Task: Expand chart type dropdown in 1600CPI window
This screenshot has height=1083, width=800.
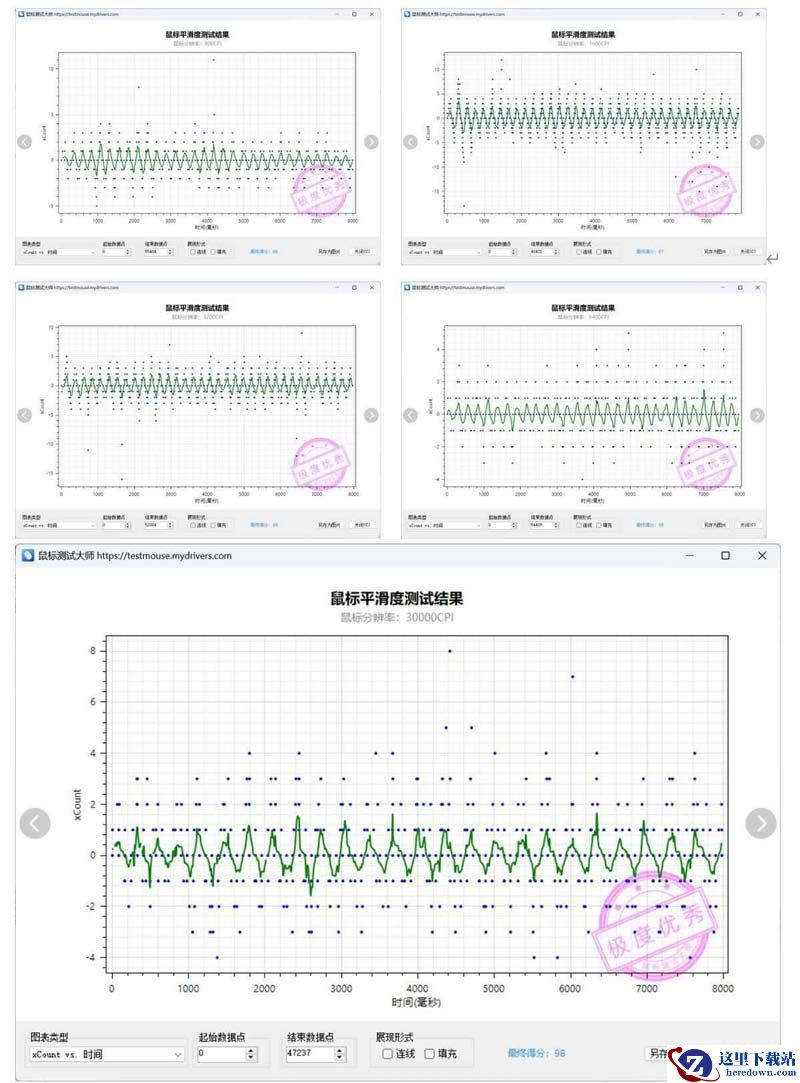Action: [x=444, y=252]
